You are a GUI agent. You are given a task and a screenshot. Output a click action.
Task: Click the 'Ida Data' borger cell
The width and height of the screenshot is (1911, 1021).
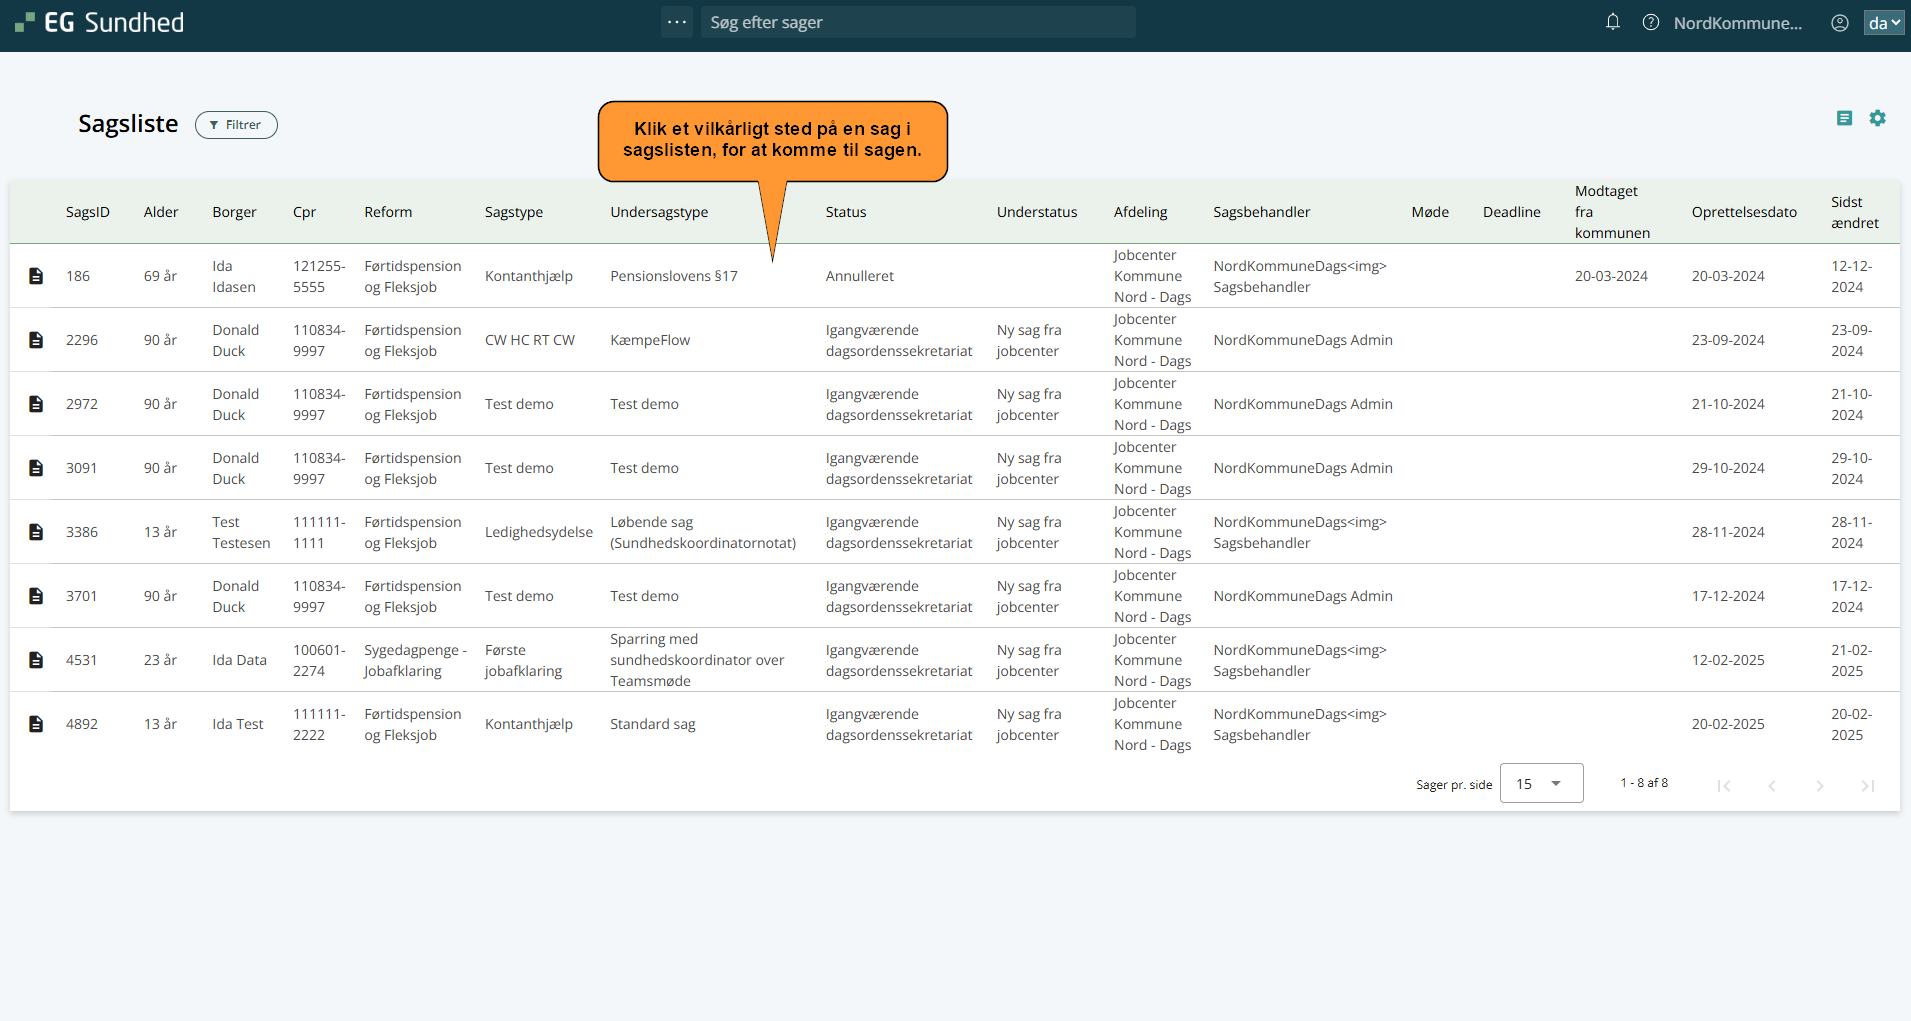(239, 660)
